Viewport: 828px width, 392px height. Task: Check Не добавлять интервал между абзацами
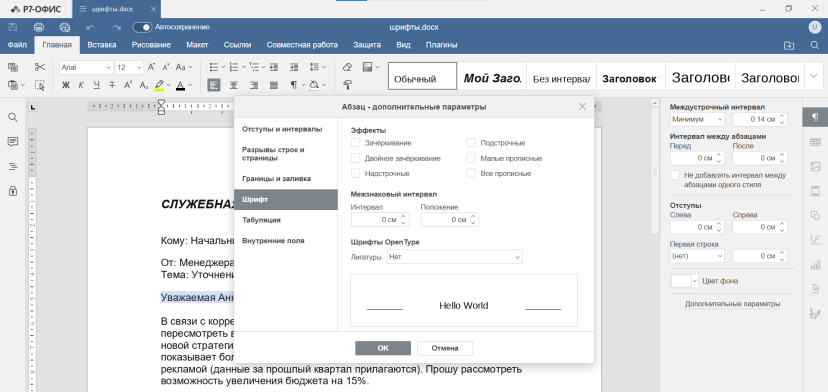click(x=674, y=175)
